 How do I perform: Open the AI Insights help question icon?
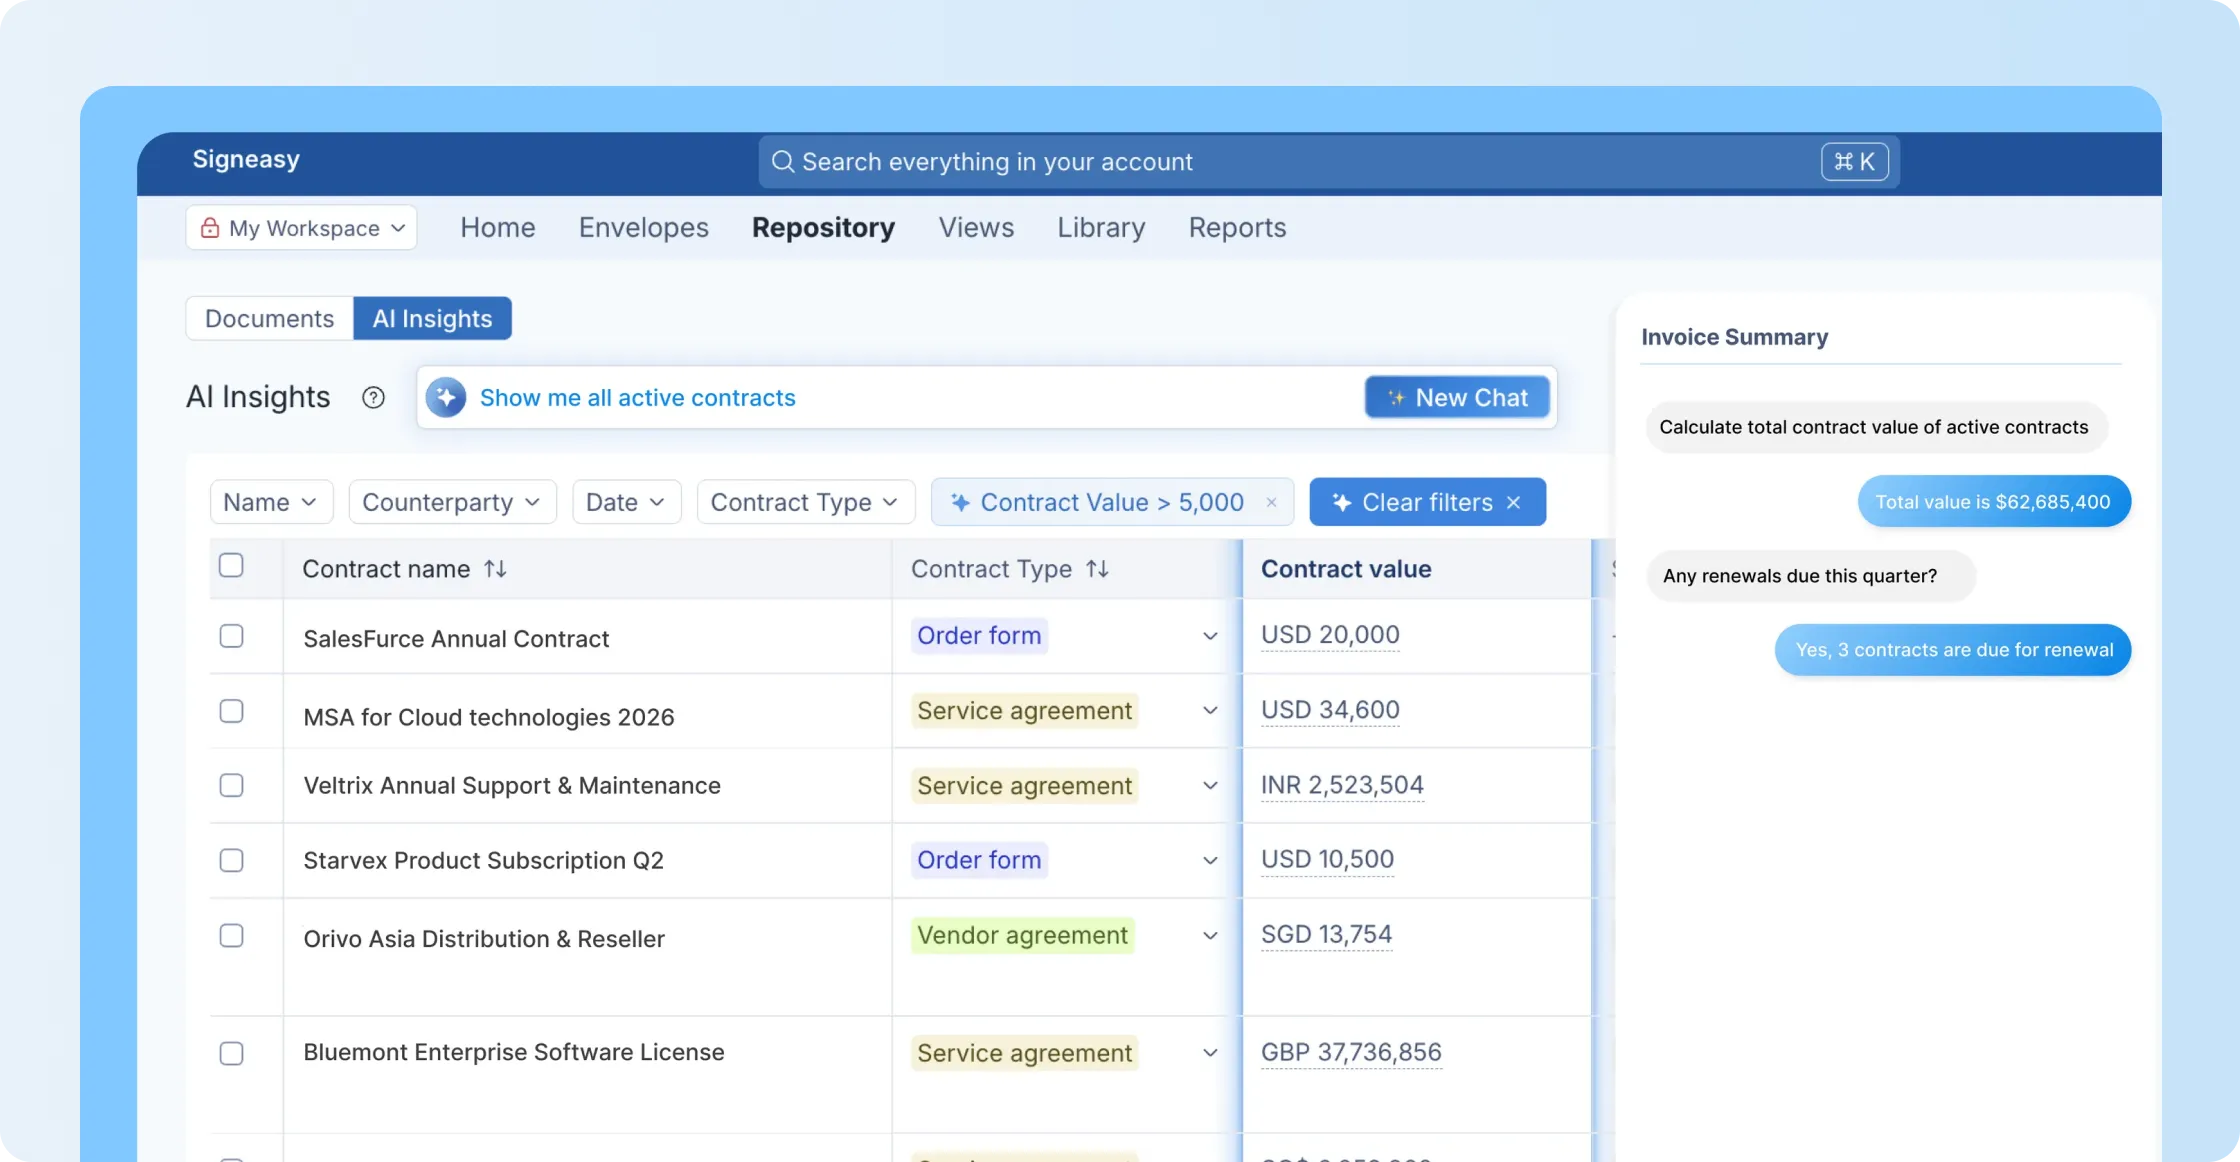[x=373, y=398]
